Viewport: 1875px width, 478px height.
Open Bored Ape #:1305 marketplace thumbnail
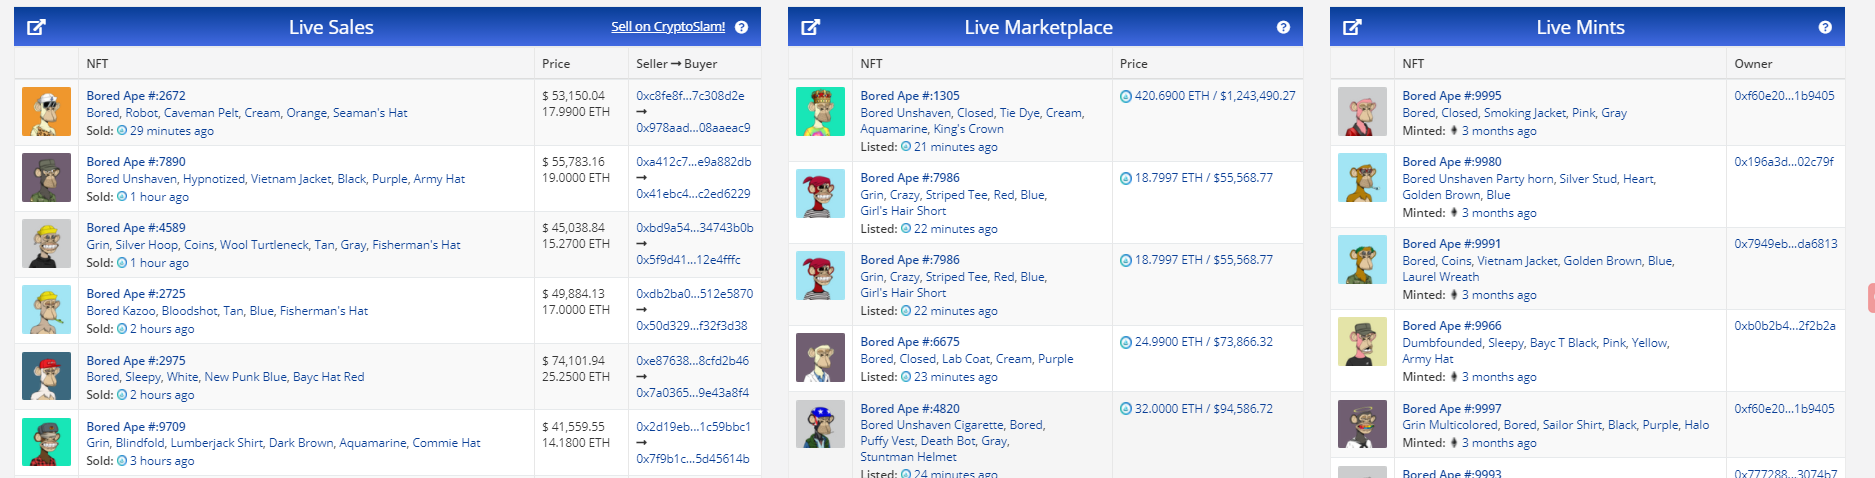pyautogui.click(x=821, y=111)
